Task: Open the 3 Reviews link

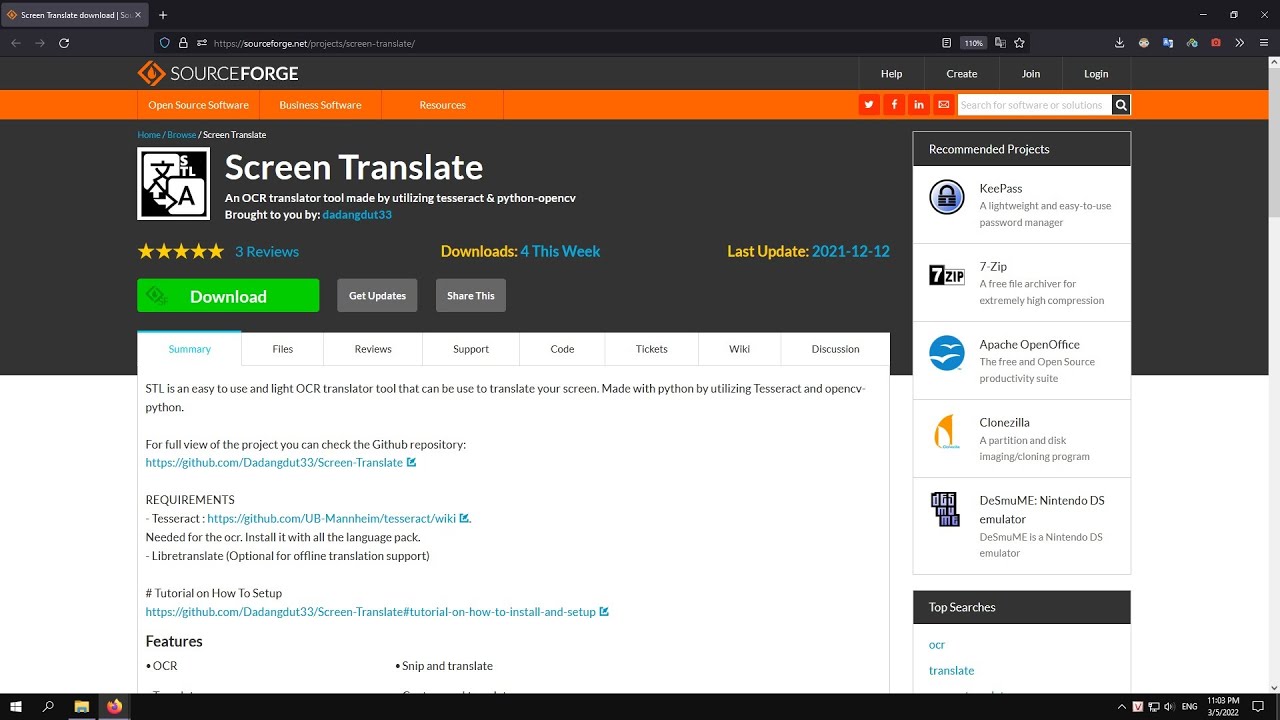Action: pyautogui.click(x=267, y=252)
